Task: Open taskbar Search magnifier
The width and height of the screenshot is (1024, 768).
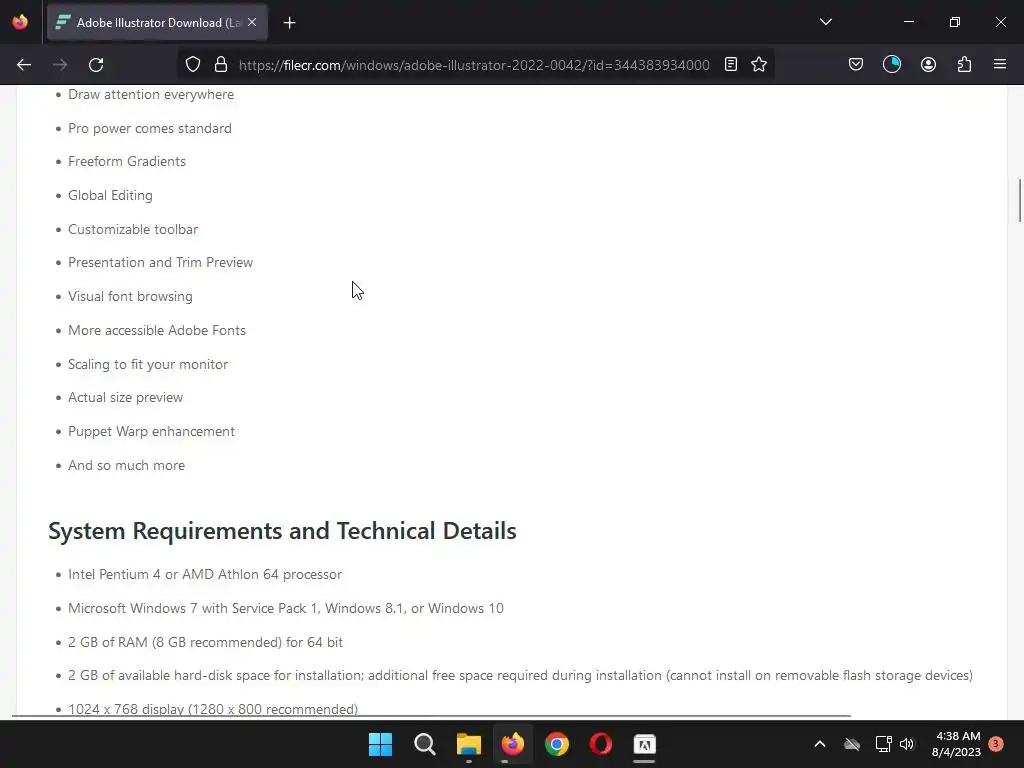Action: coord(424,744)
